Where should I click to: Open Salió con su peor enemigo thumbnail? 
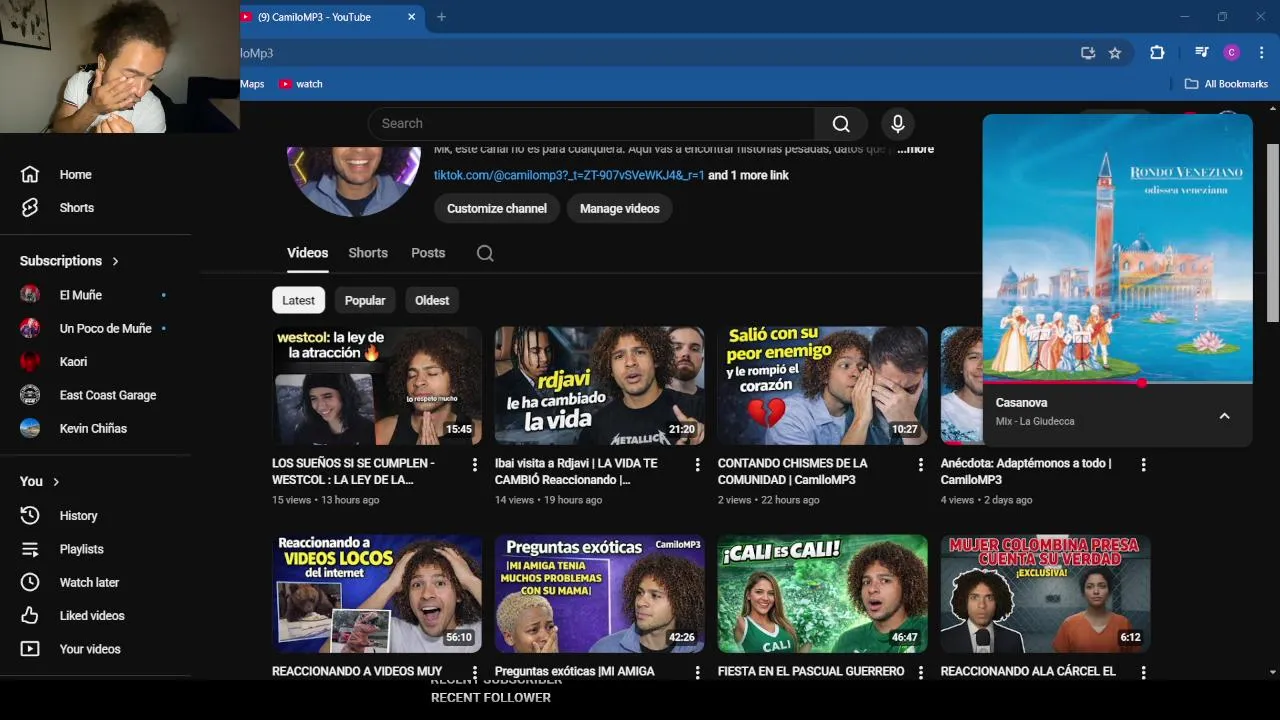coord(823,385)
